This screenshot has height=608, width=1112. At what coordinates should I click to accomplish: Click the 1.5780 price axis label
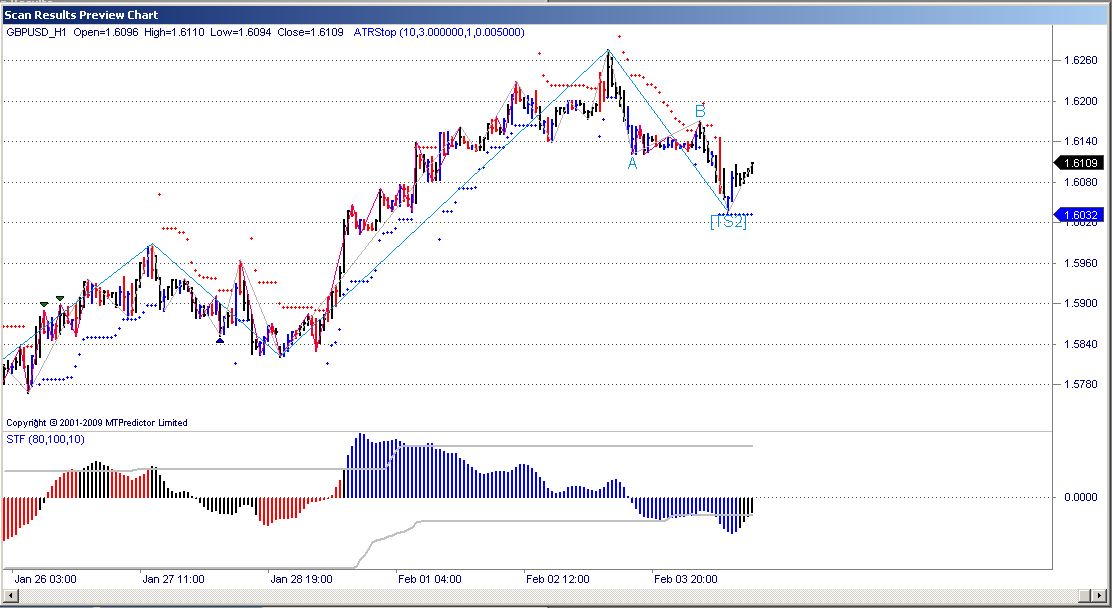pyautogui.click(x=1080, y=385)
